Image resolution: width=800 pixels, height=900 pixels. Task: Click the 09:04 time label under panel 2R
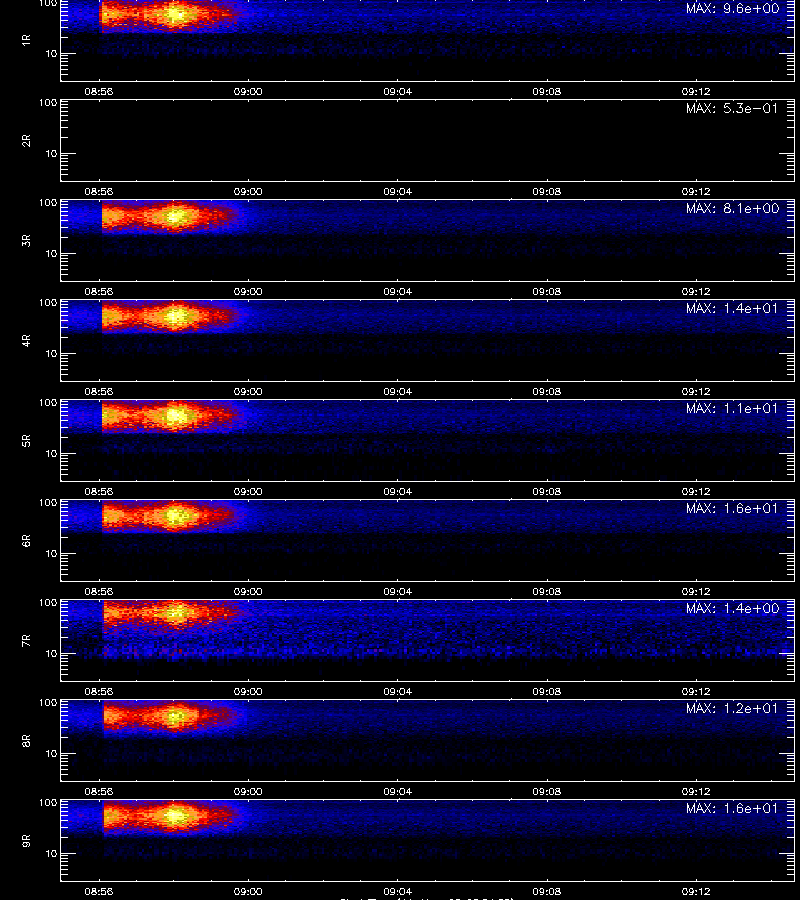398,191
